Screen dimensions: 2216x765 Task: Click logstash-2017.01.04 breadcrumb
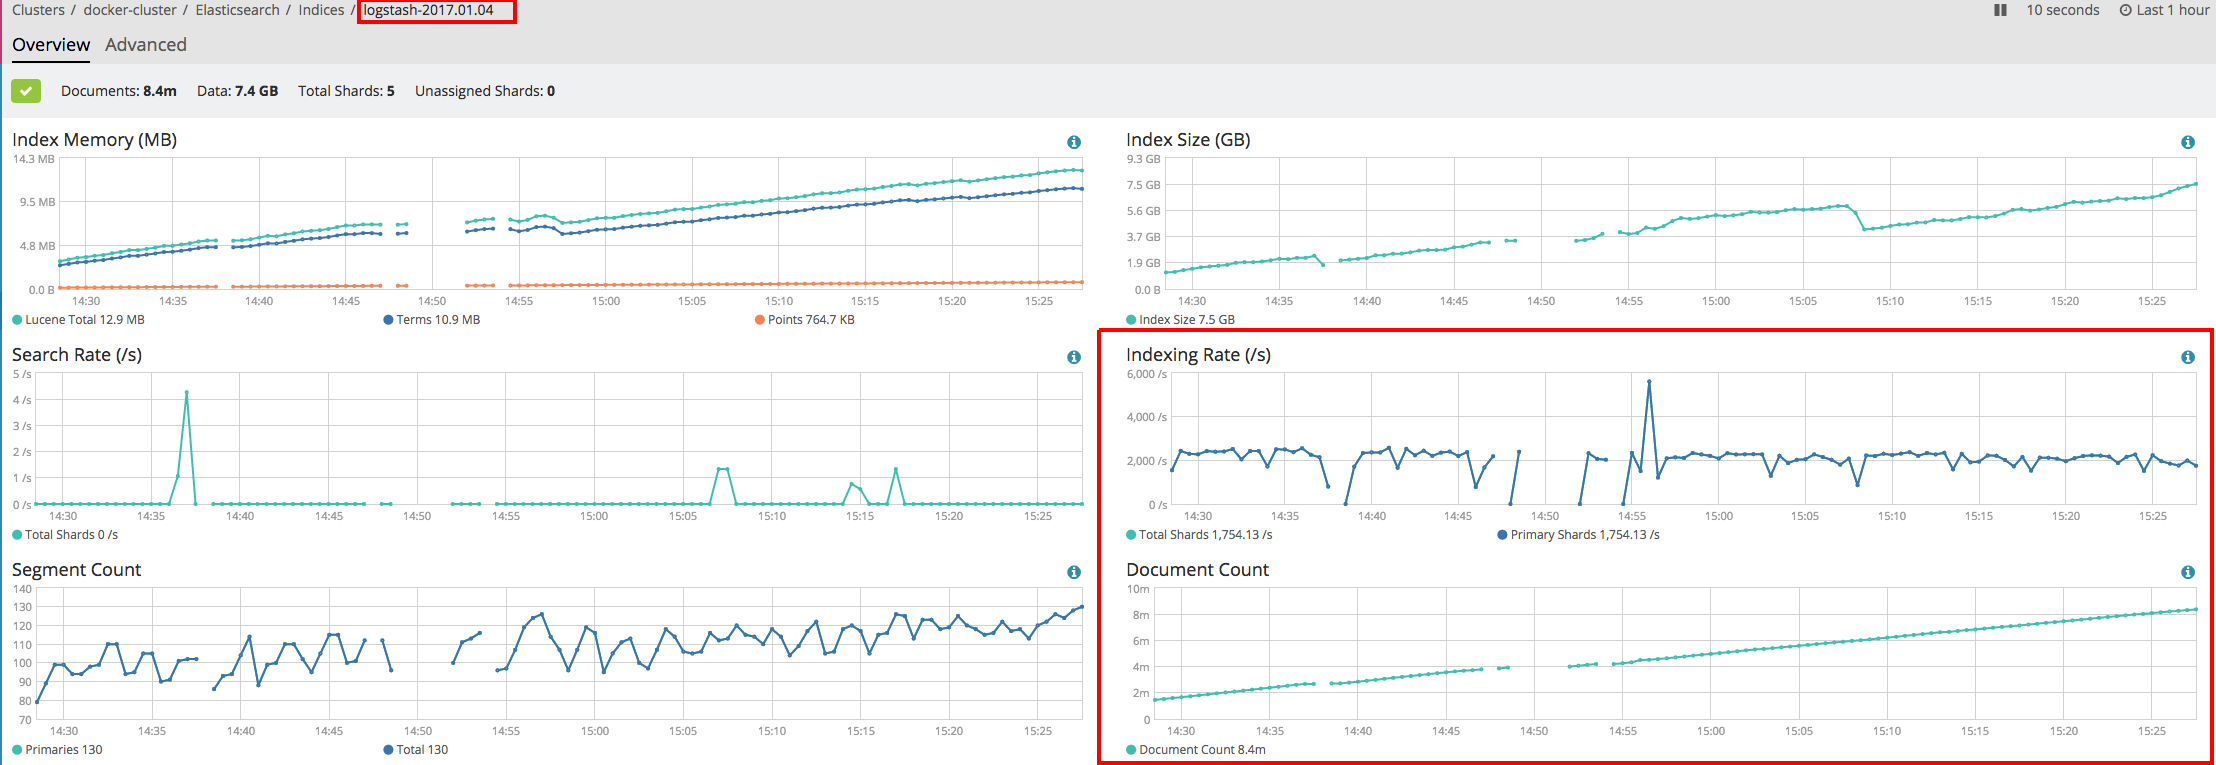tap(428, 10)
